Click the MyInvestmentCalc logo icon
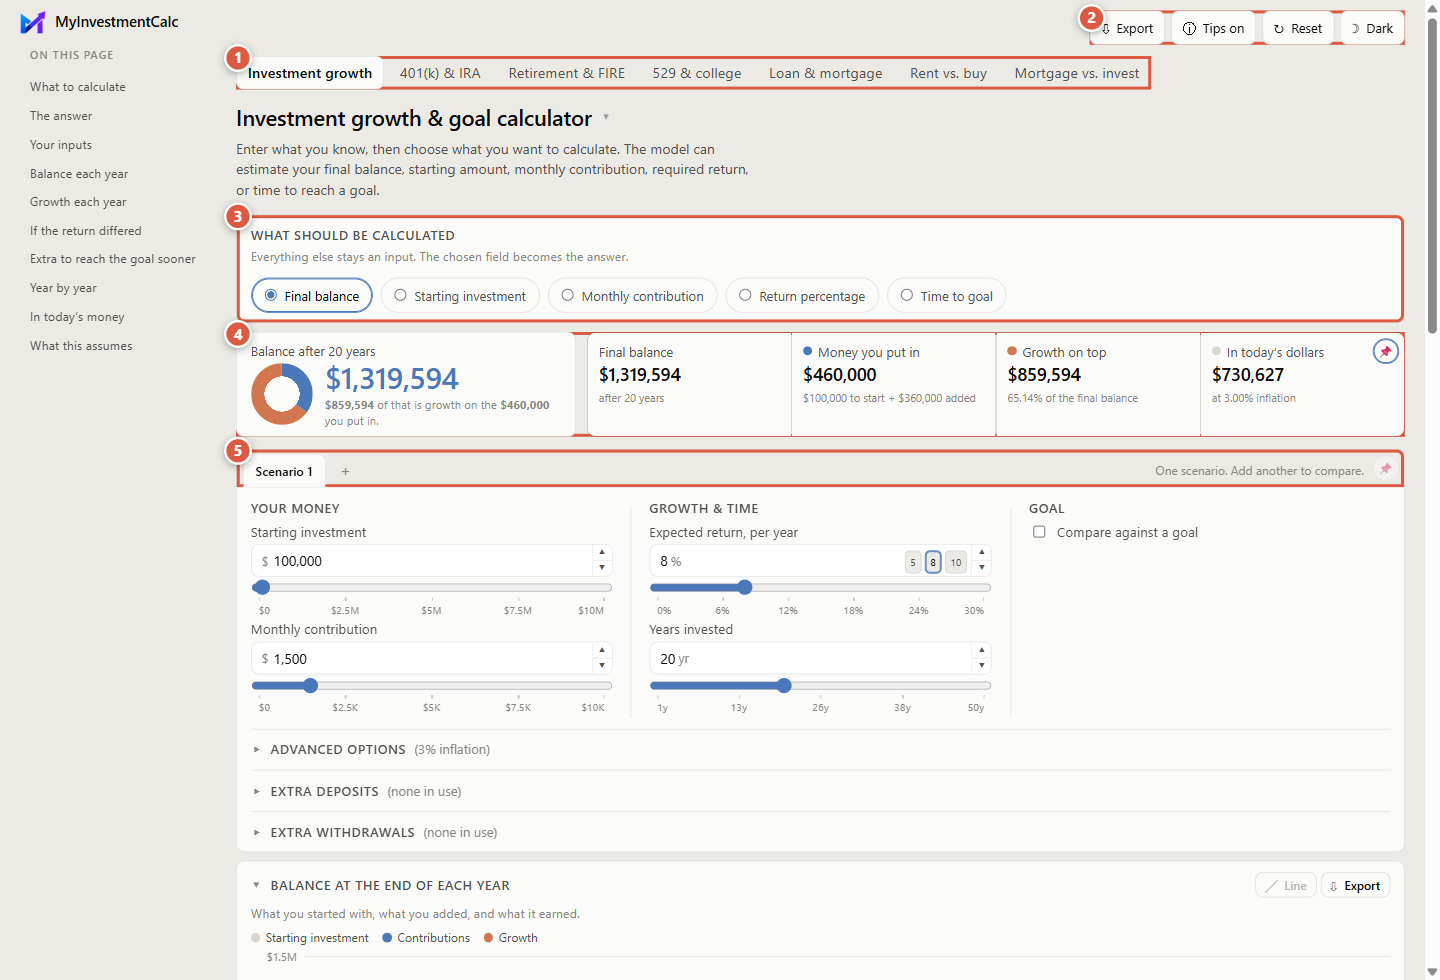The height and width of the screenshot is (980, 1440). point(33,22)
